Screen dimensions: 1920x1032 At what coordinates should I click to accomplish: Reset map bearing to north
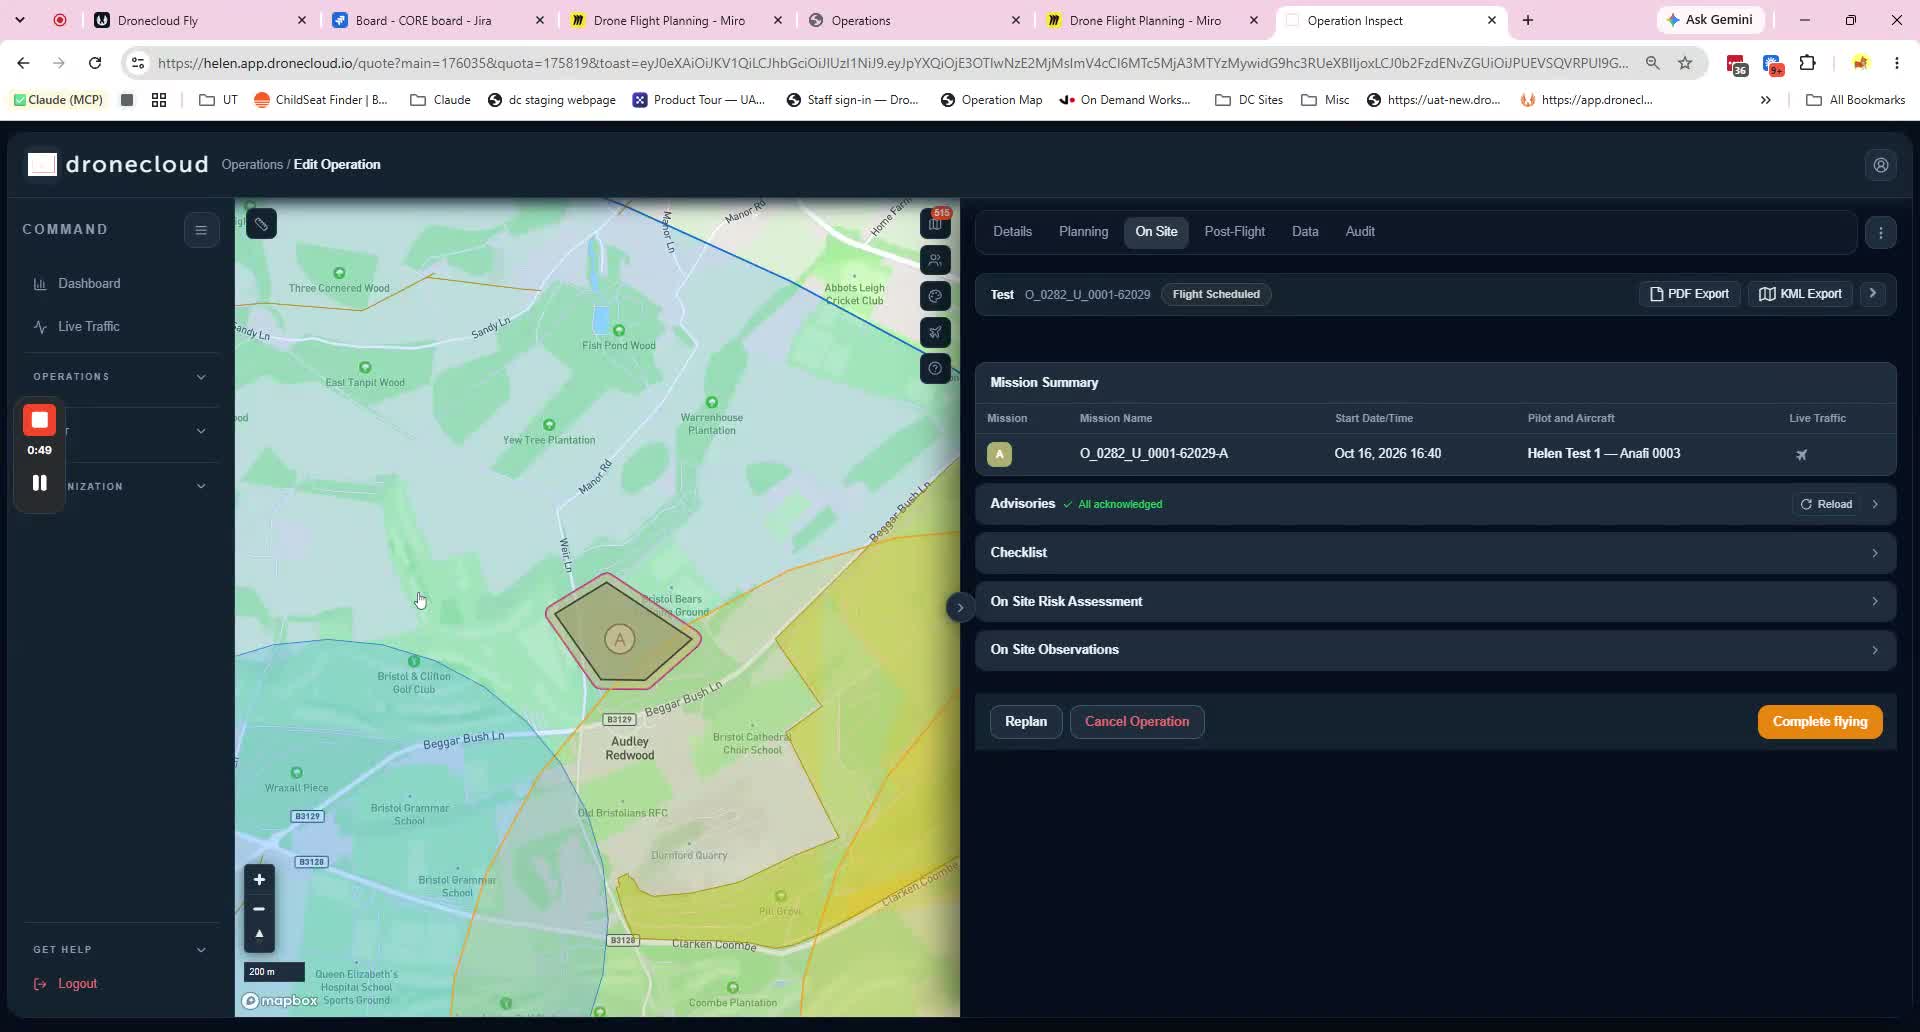[x=259, y=935]
